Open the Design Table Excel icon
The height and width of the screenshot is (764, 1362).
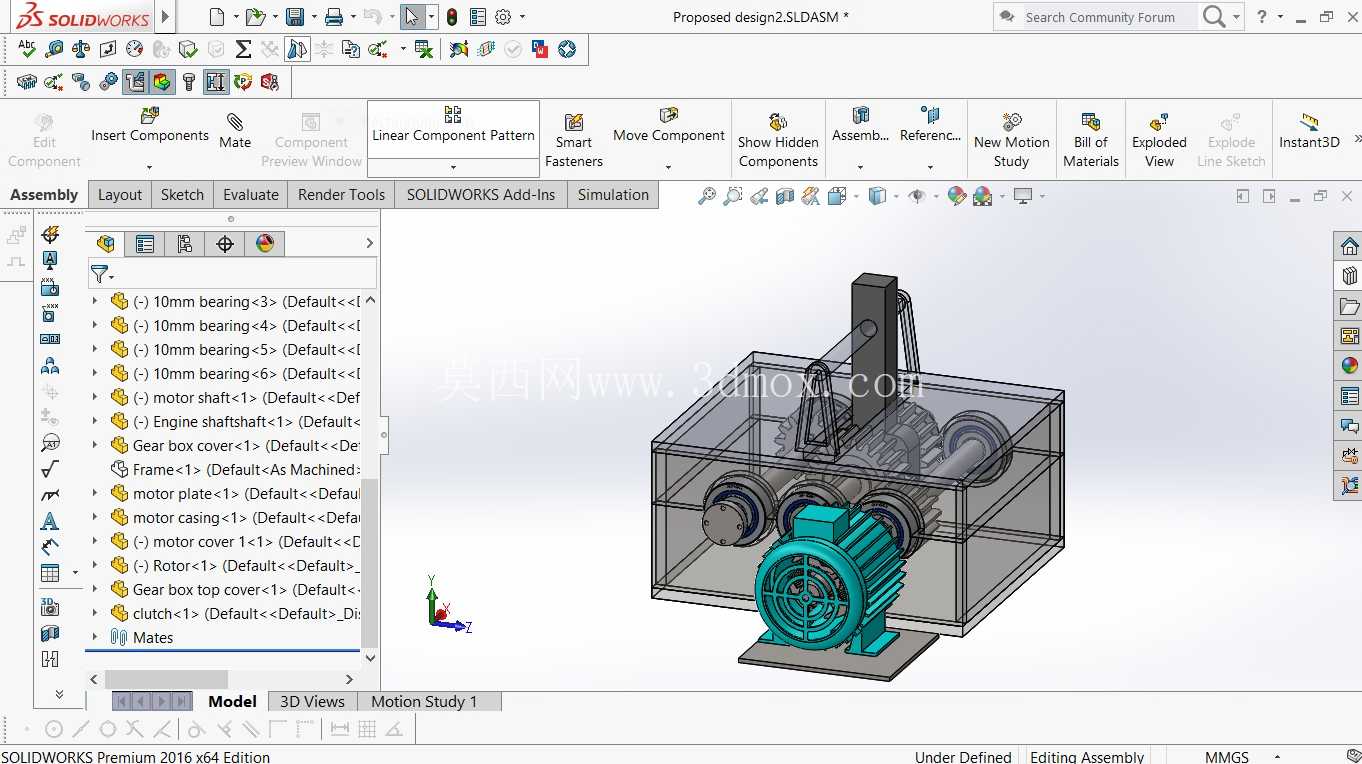pos(423,49)
